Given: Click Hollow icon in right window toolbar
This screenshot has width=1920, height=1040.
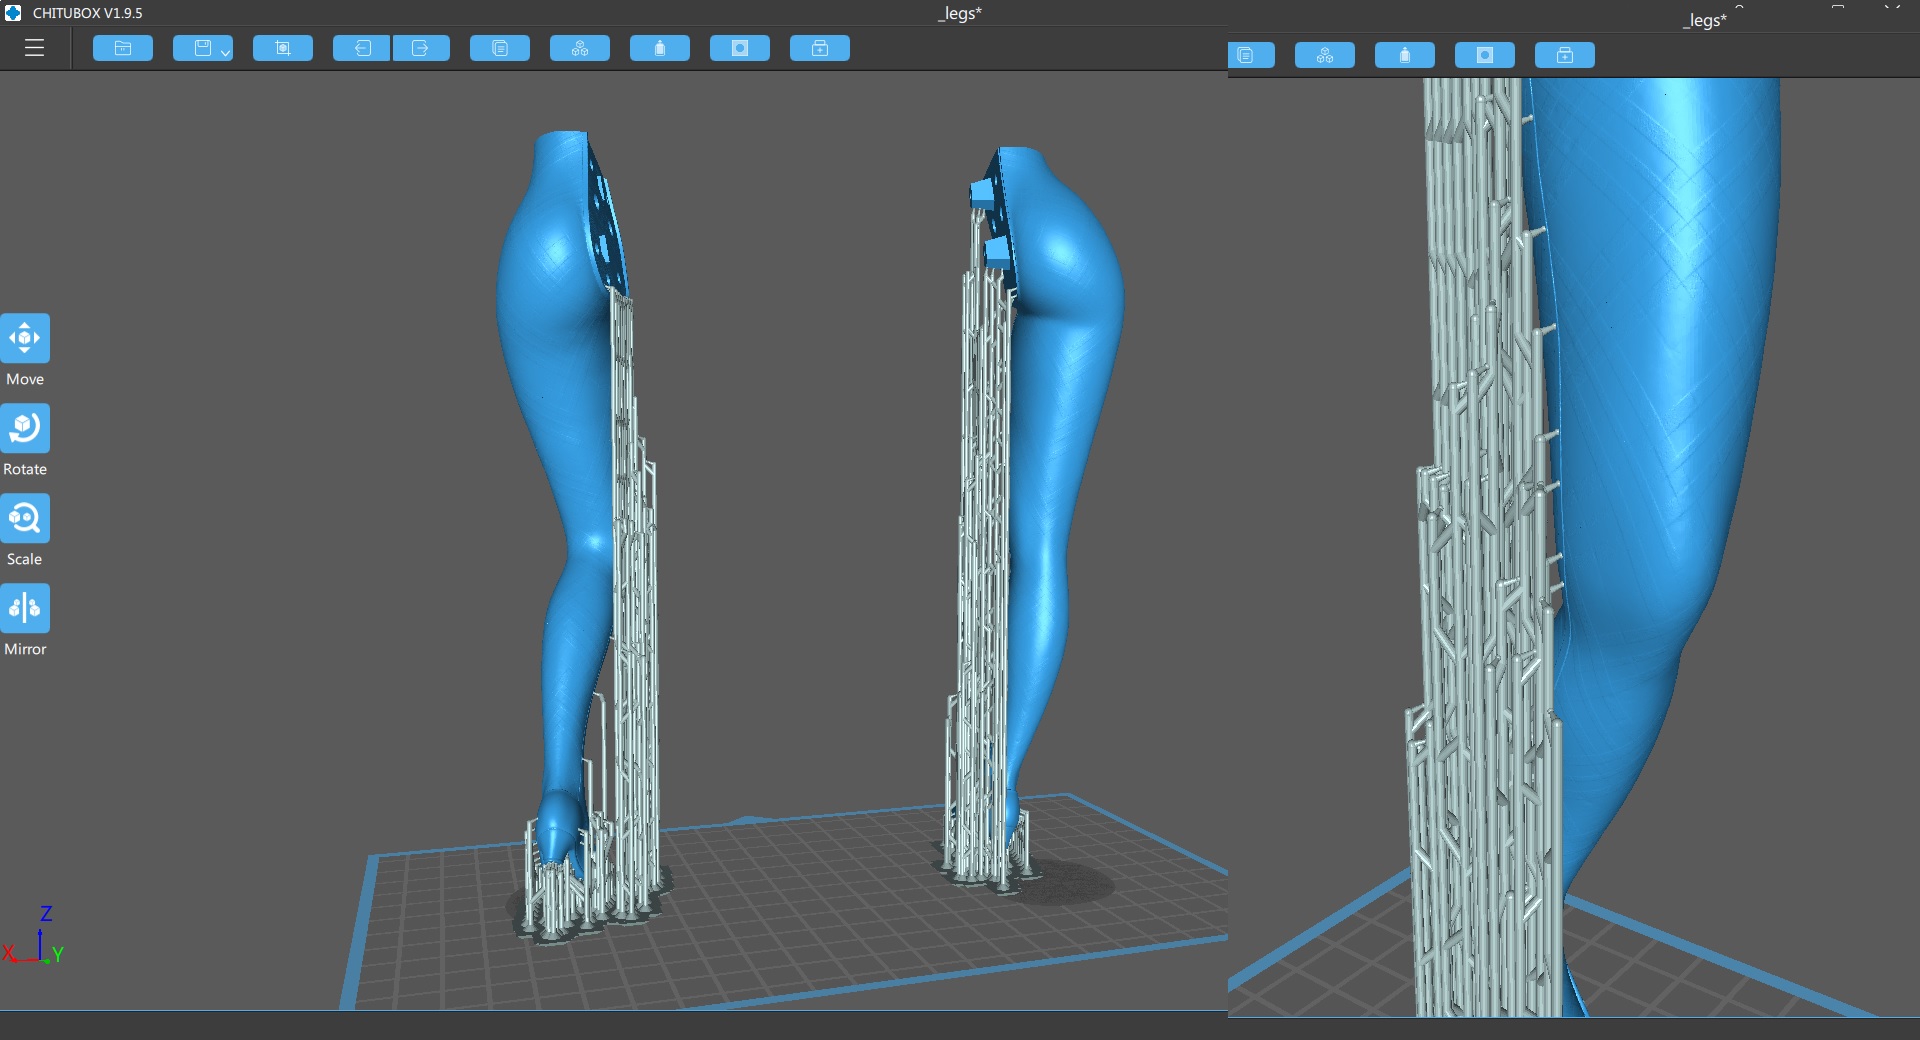Looking at the screenshot, I should click(x=1405, y=55).
